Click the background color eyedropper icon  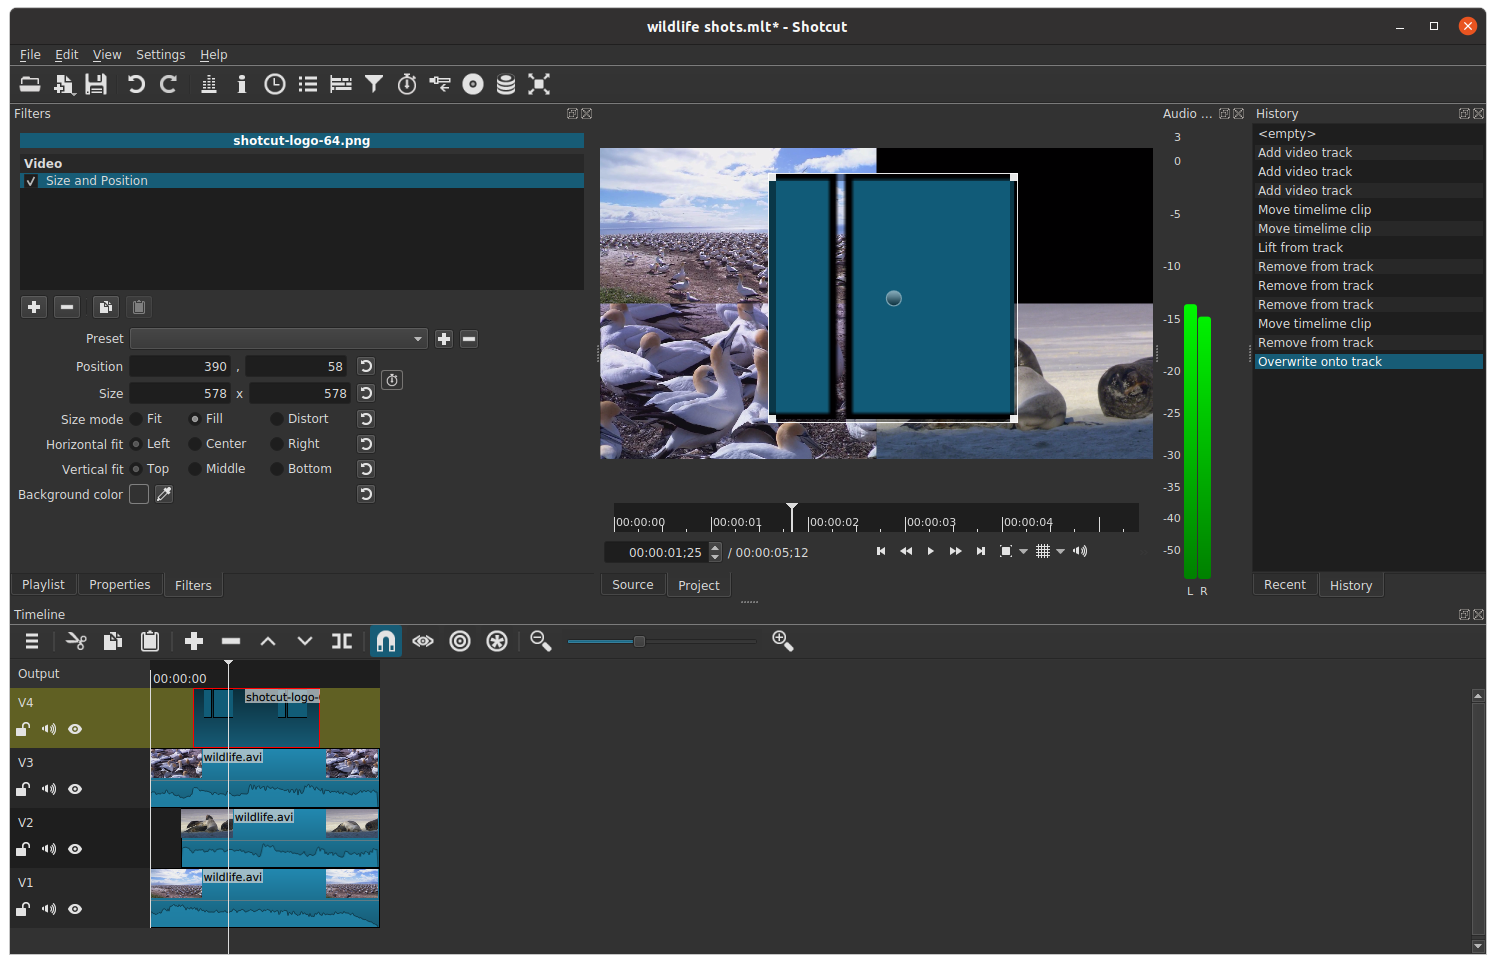point(164,494)
